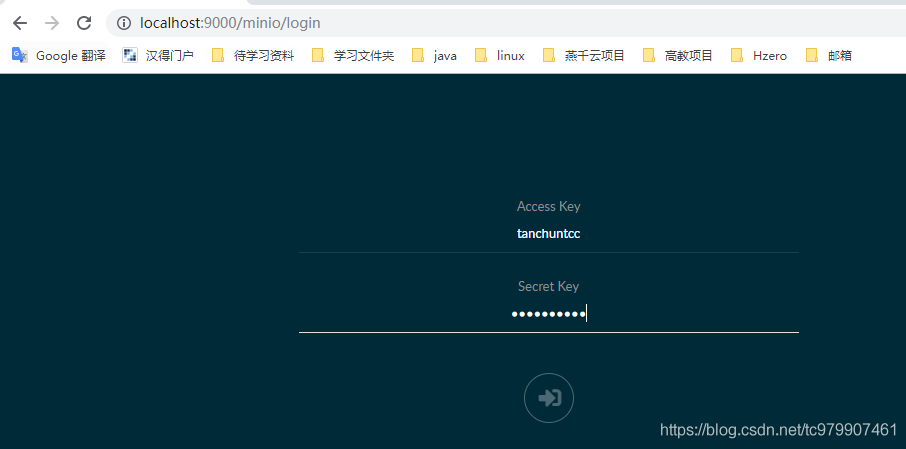Open the 汉得门户 bookmark
906x449 pixels.
click(158, 55)
